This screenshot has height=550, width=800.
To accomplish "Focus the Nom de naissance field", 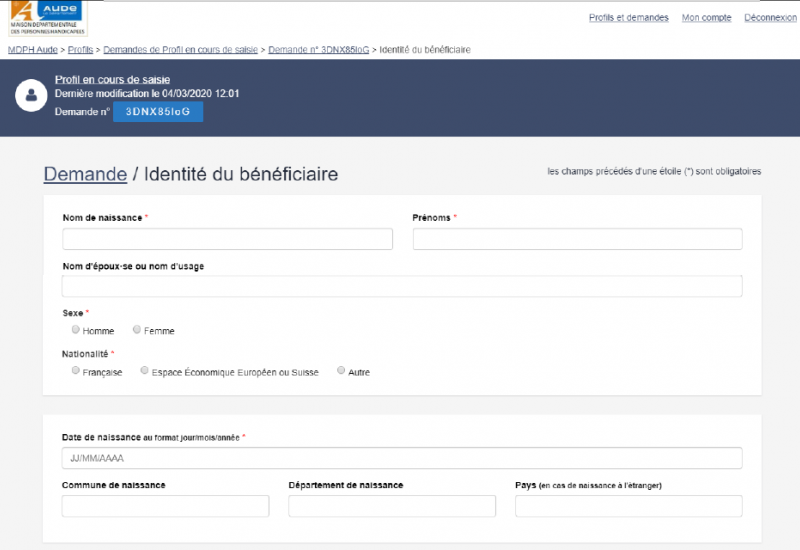I will click(227, 239).
